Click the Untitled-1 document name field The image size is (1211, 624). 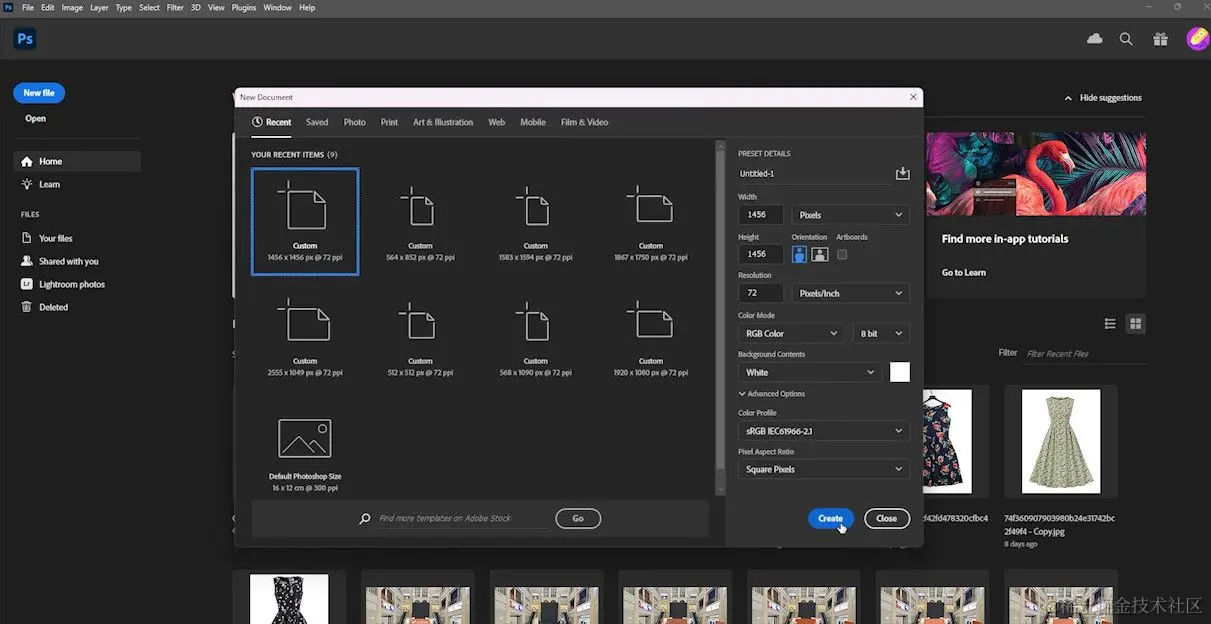point(814,173)
